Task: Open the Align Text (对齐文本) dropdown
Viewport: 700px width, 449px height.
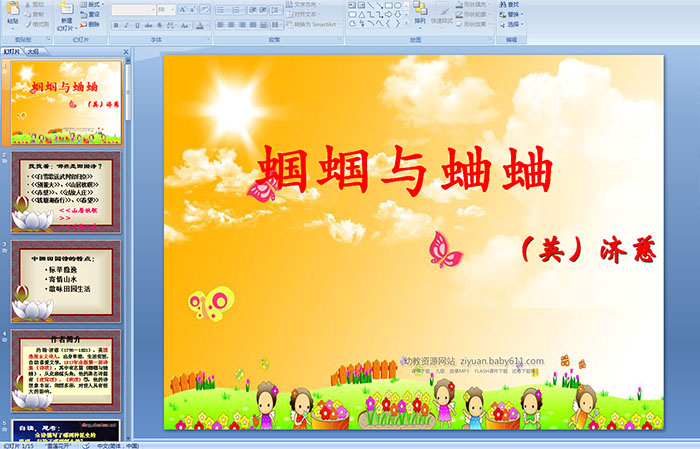Action: (303, 14)
